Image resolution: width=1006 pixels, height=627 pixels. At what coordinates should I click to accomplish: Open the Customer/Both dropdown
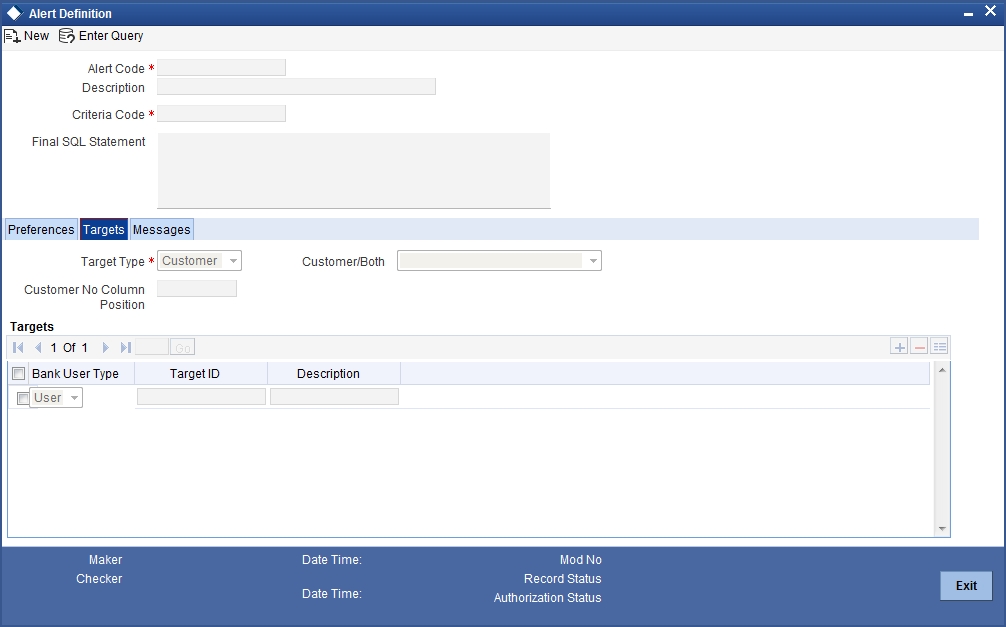[499, 261]
